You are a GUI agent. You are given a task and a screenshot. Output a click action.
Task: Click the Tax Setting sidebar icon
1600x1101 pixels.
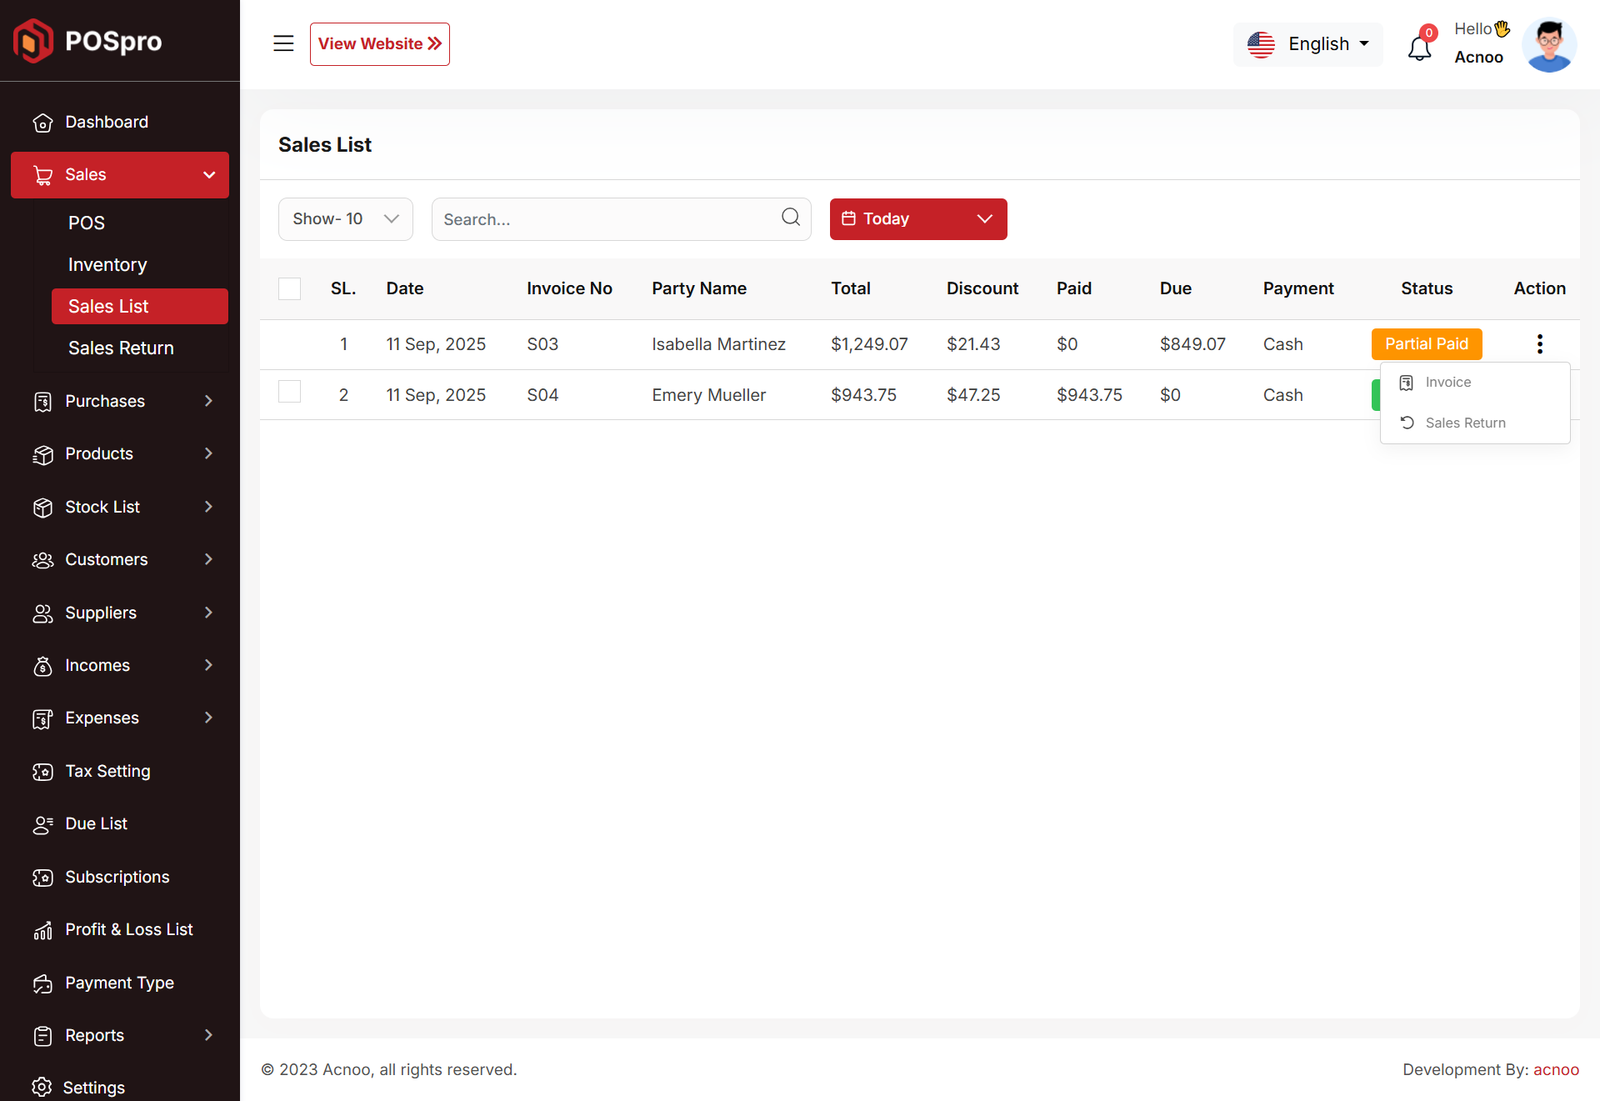[42, 772]
